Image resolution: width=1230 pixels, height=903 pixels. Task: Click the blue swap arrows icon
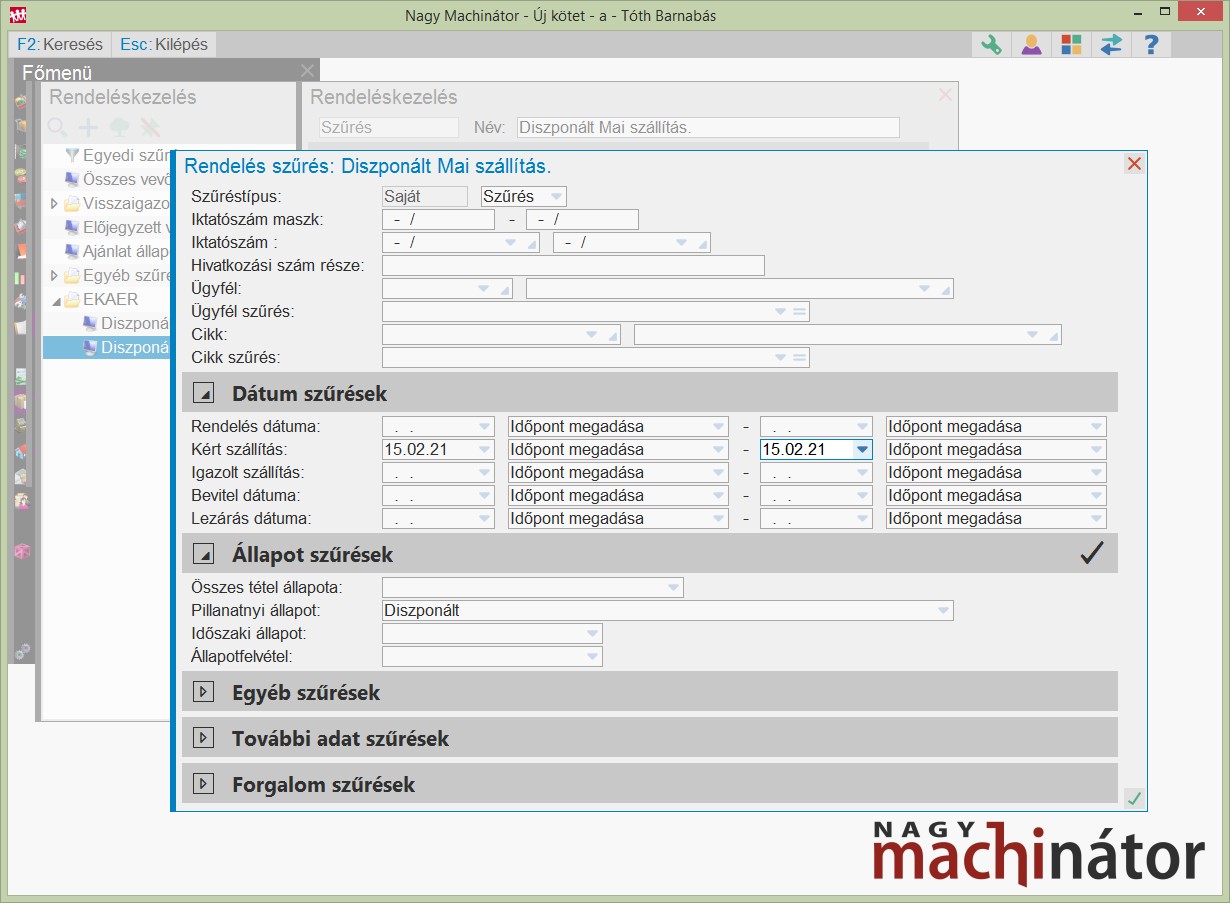click(1111, 45)
